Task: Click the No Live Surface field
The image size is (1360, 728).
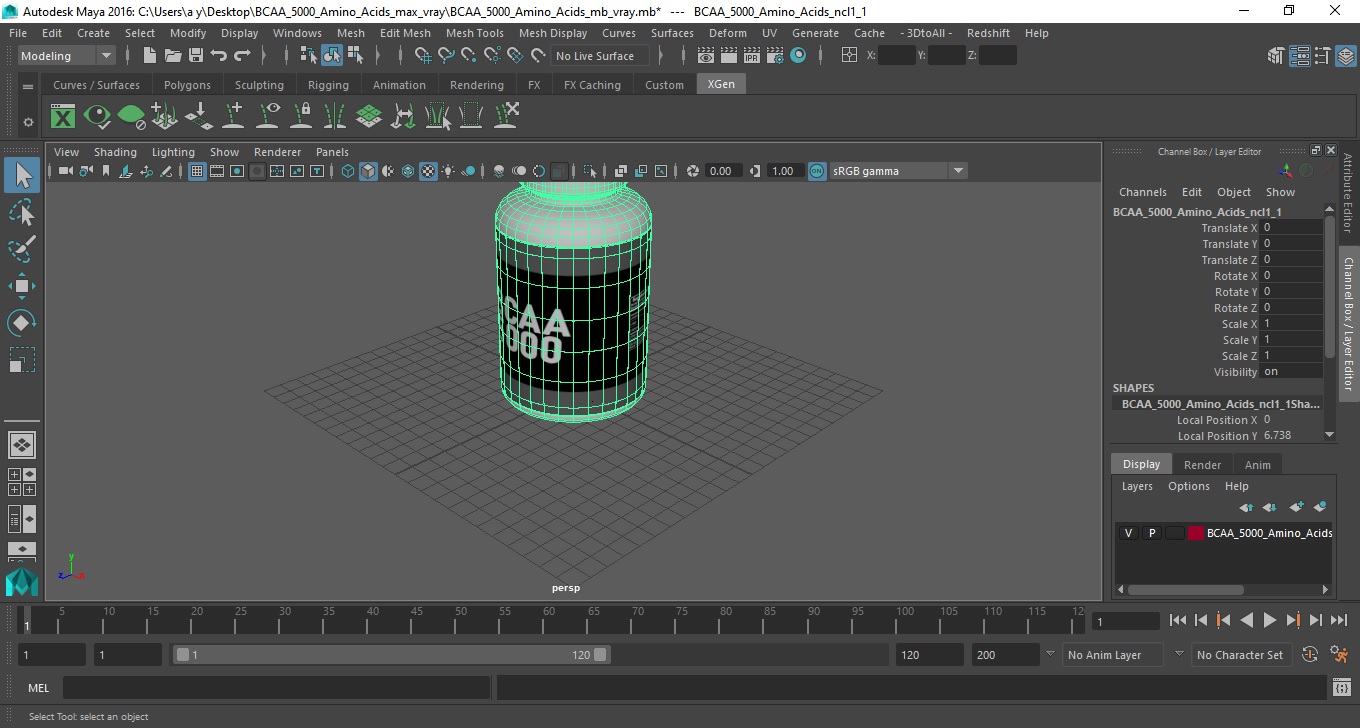Action: coord(599,56)
